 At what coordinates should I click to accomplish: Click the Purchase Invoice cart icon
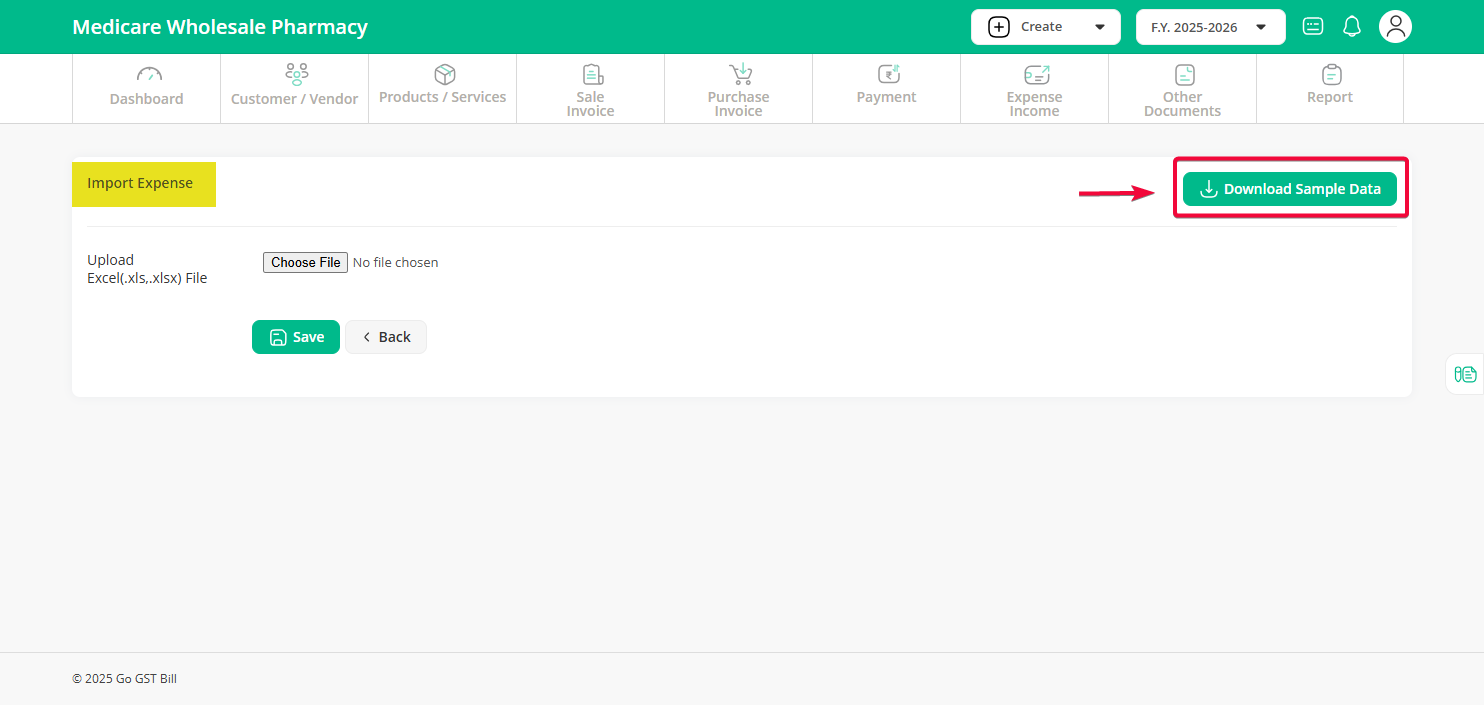(x=739, y=74)
